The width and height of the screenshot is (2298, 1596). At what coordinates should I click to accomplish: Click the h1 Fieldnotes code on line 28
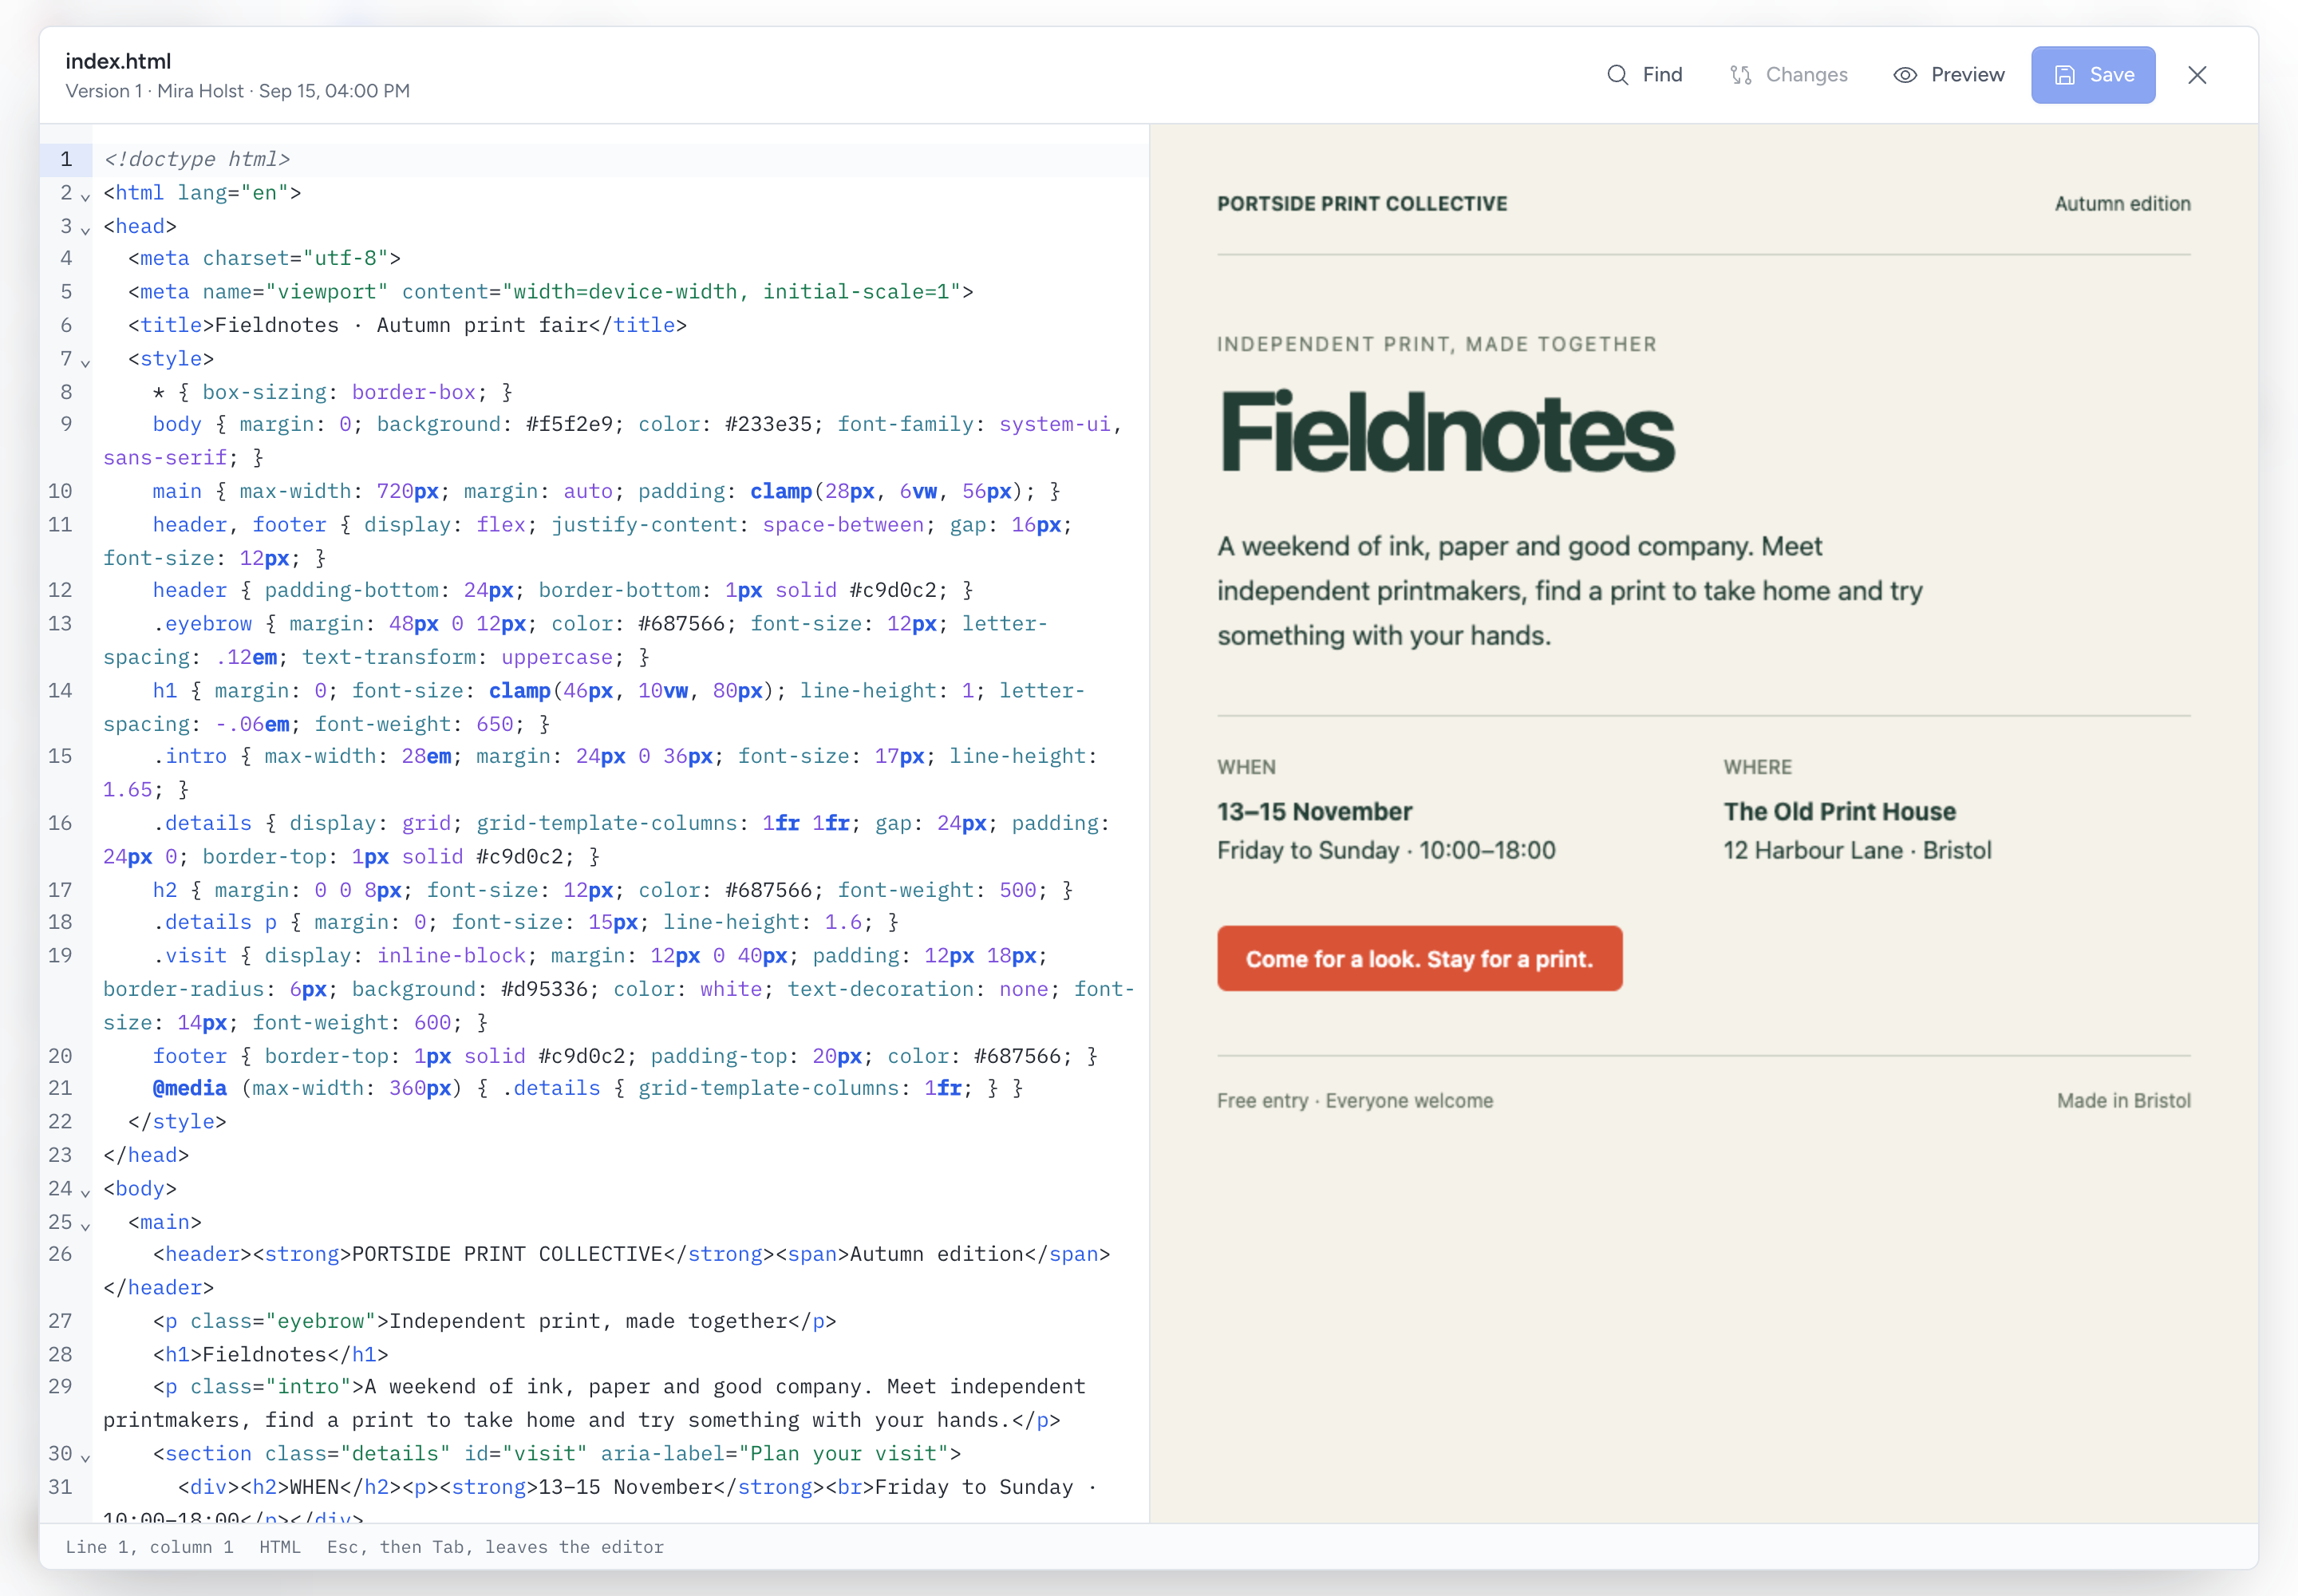coord(270,1354)
